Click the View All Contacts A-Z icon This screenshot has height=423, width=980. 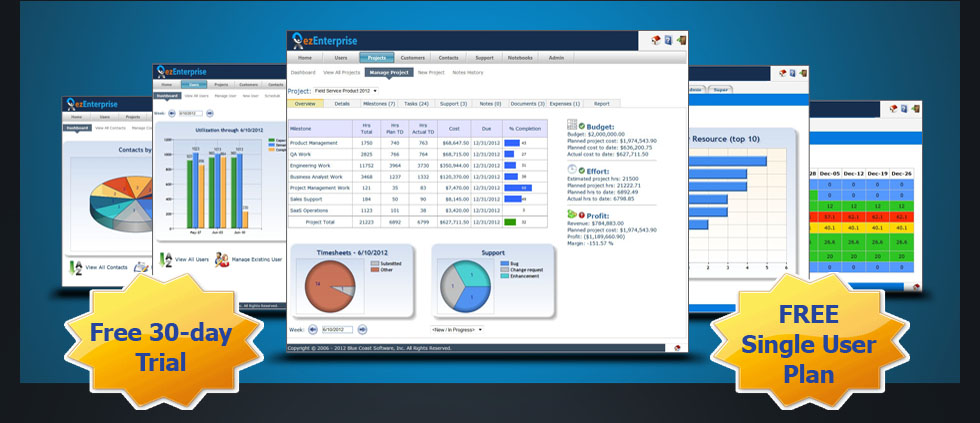(x=75, y=267)
